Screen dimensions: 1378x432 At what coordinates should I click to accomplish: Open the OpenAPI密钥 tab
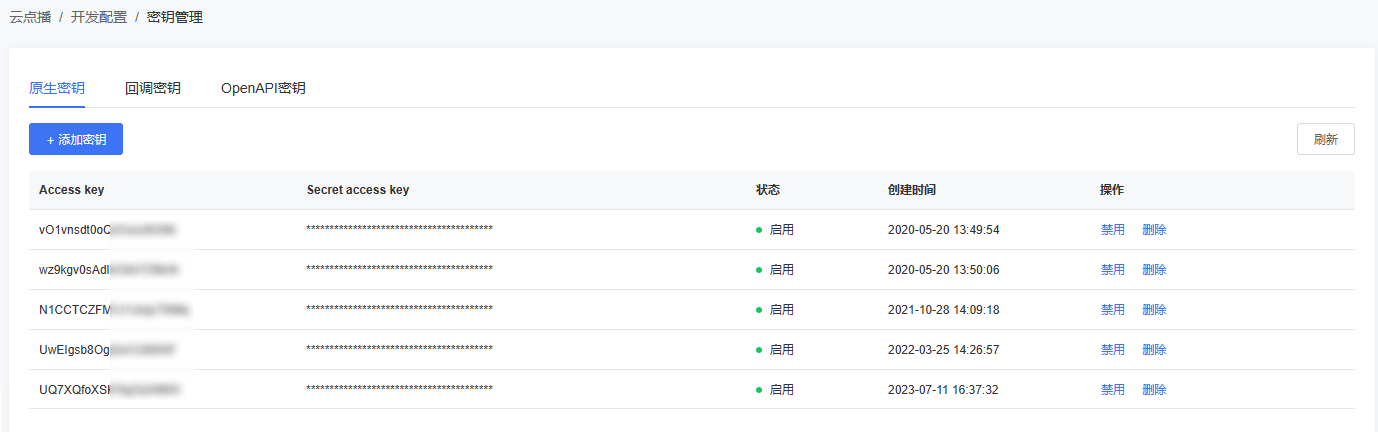tap(263, 88)
